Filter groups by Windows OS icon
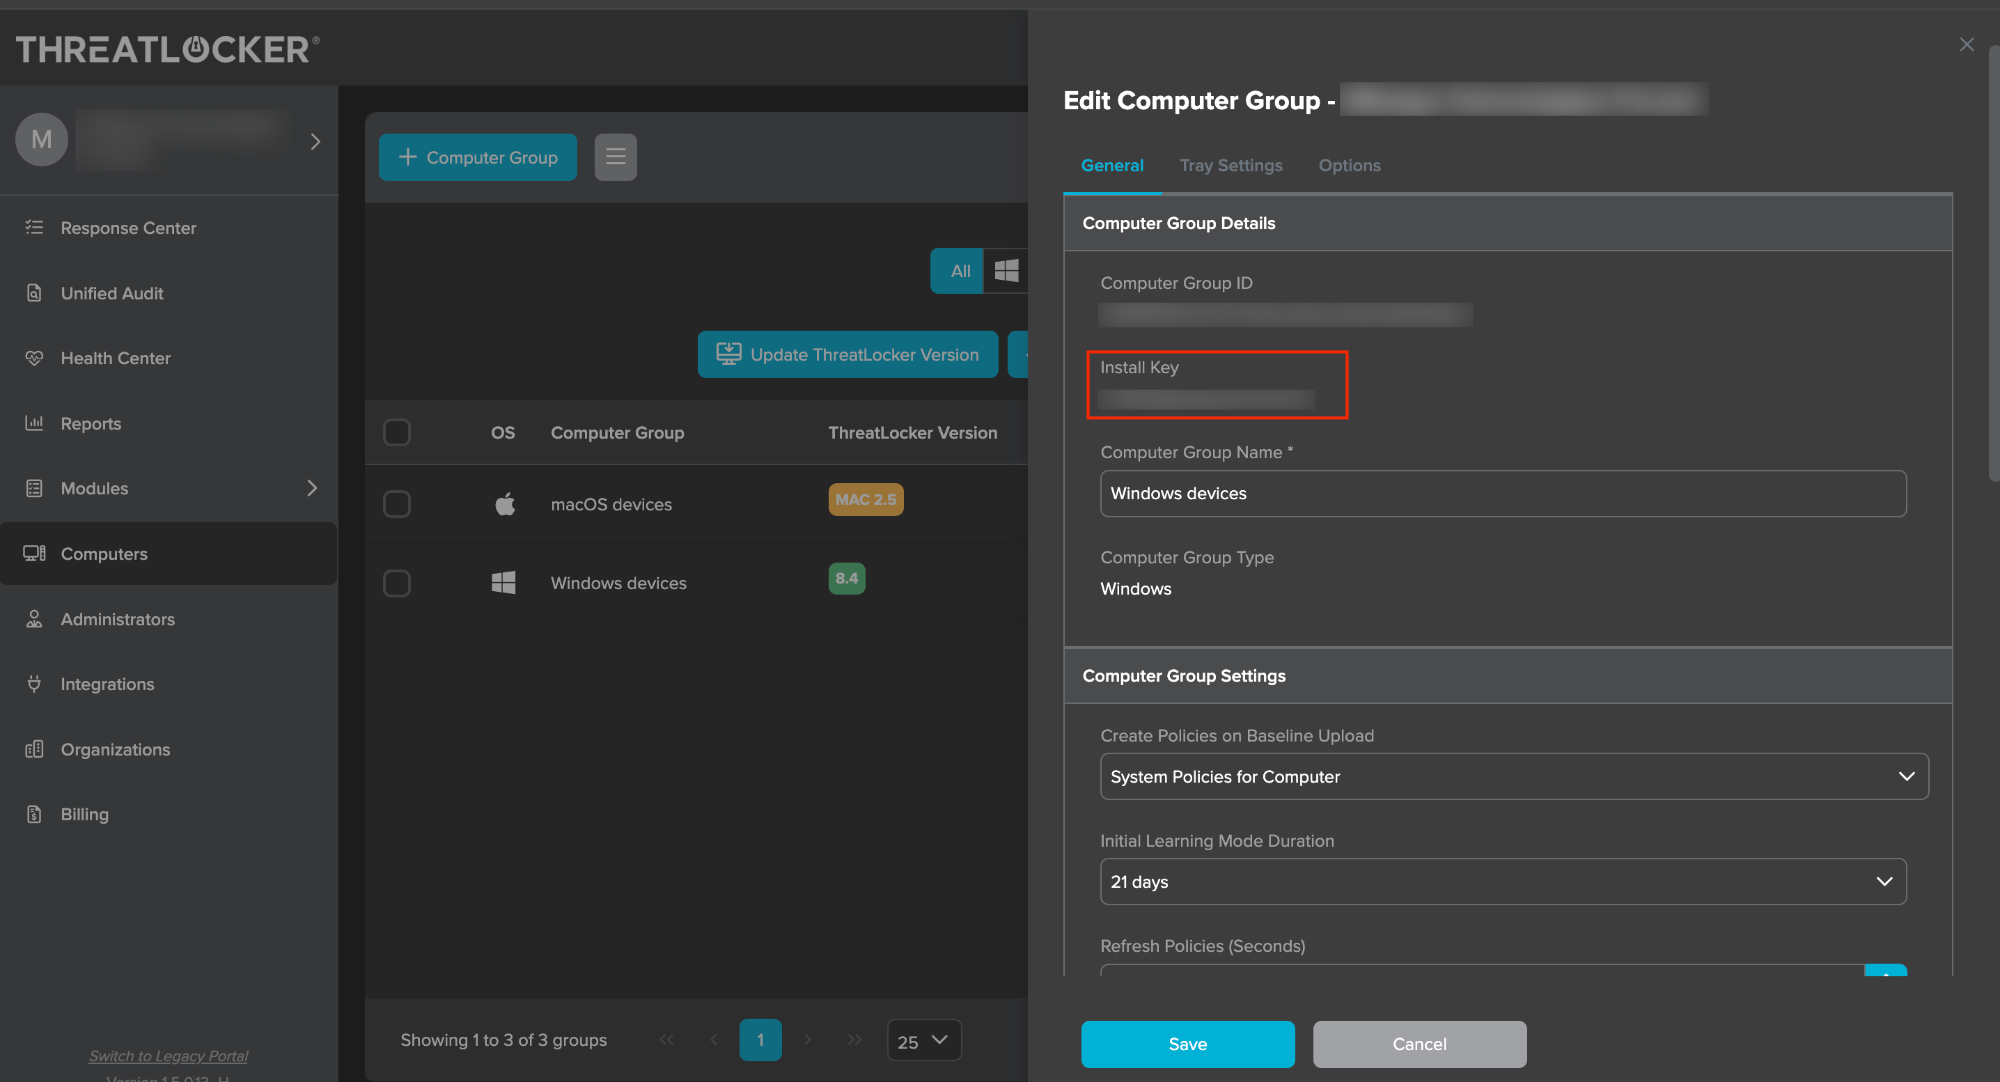Screen dimensions: 2000x1082 (x=1007, y=271)
